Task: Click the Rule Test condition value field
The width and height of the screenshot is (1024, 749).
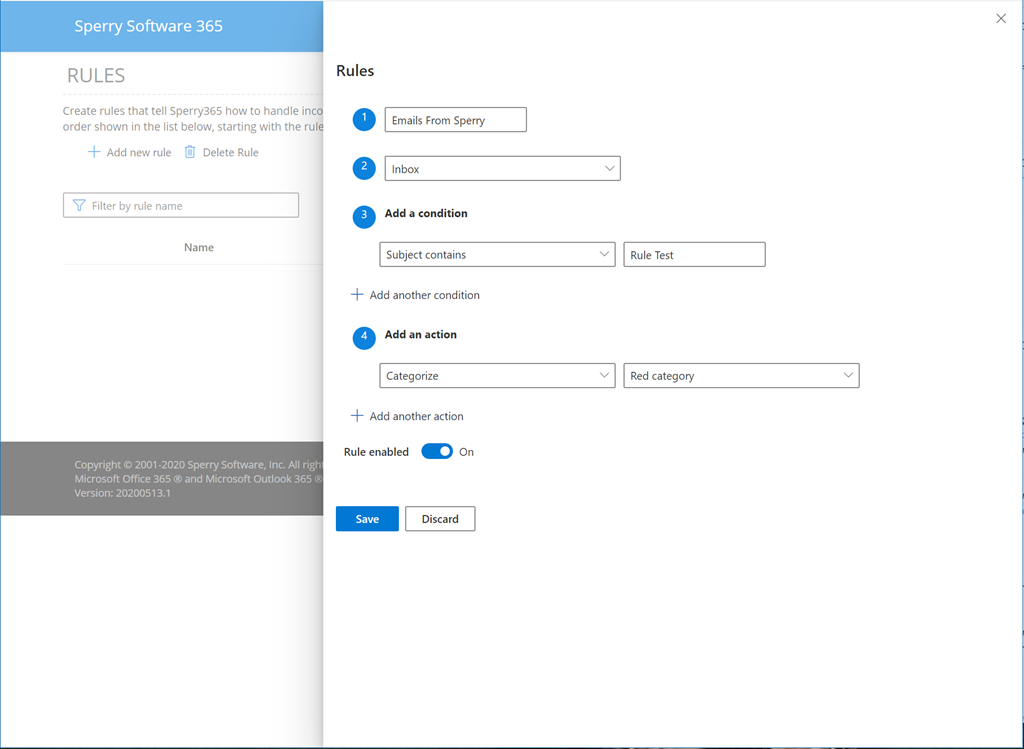Action: [694, 255]
